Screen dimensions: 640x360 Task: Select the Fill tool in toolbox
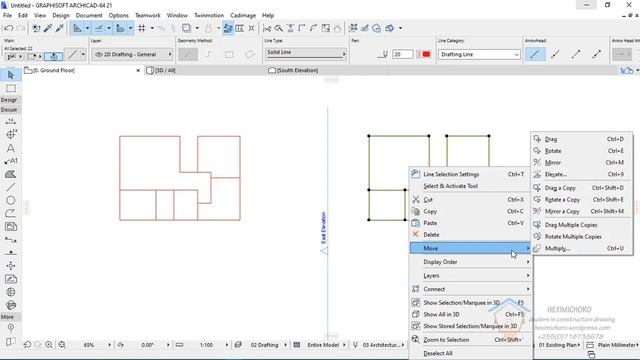click(x=11, y=174)
